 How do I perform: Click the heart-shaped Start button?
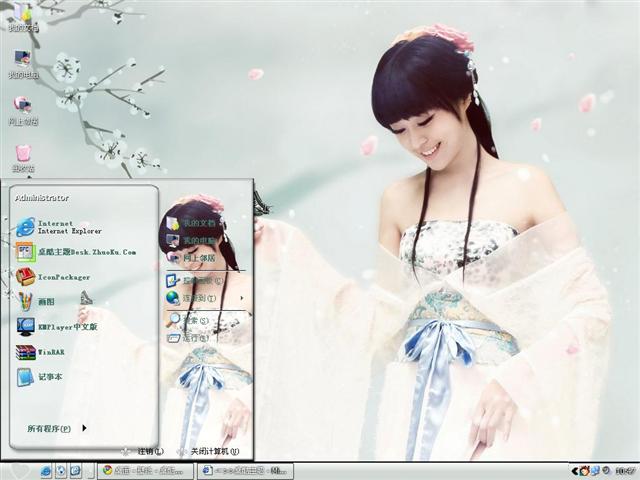click(18, 471)
